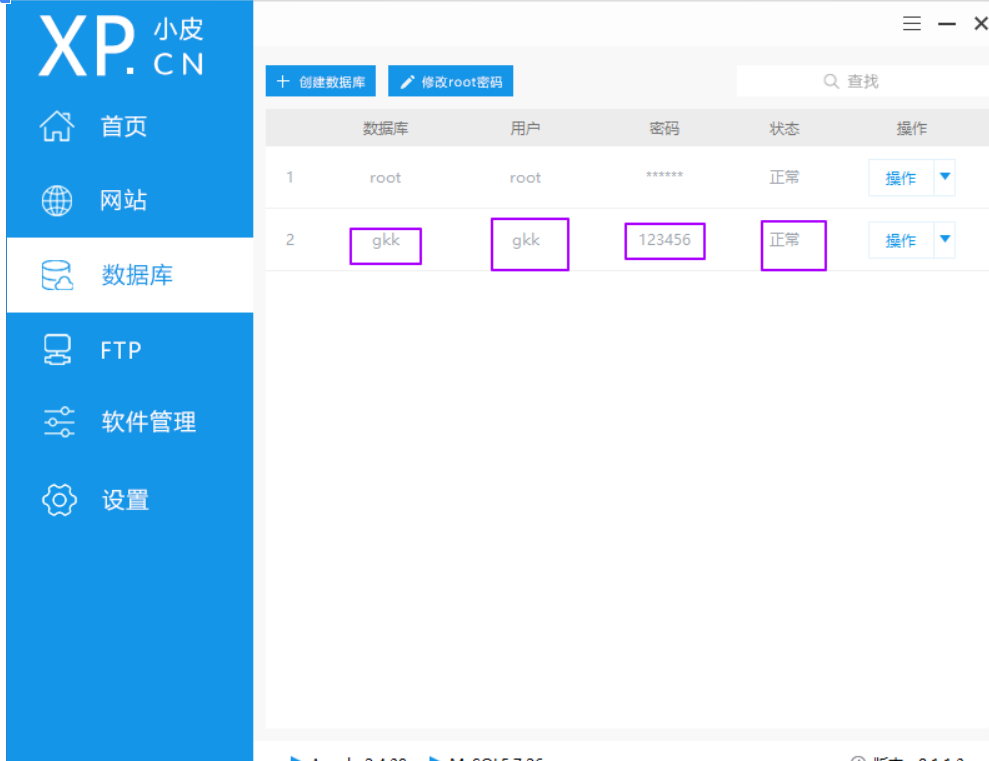Click the 数据库 column header
The height and width of the screenshot is (761, 989).
point(385,129)
